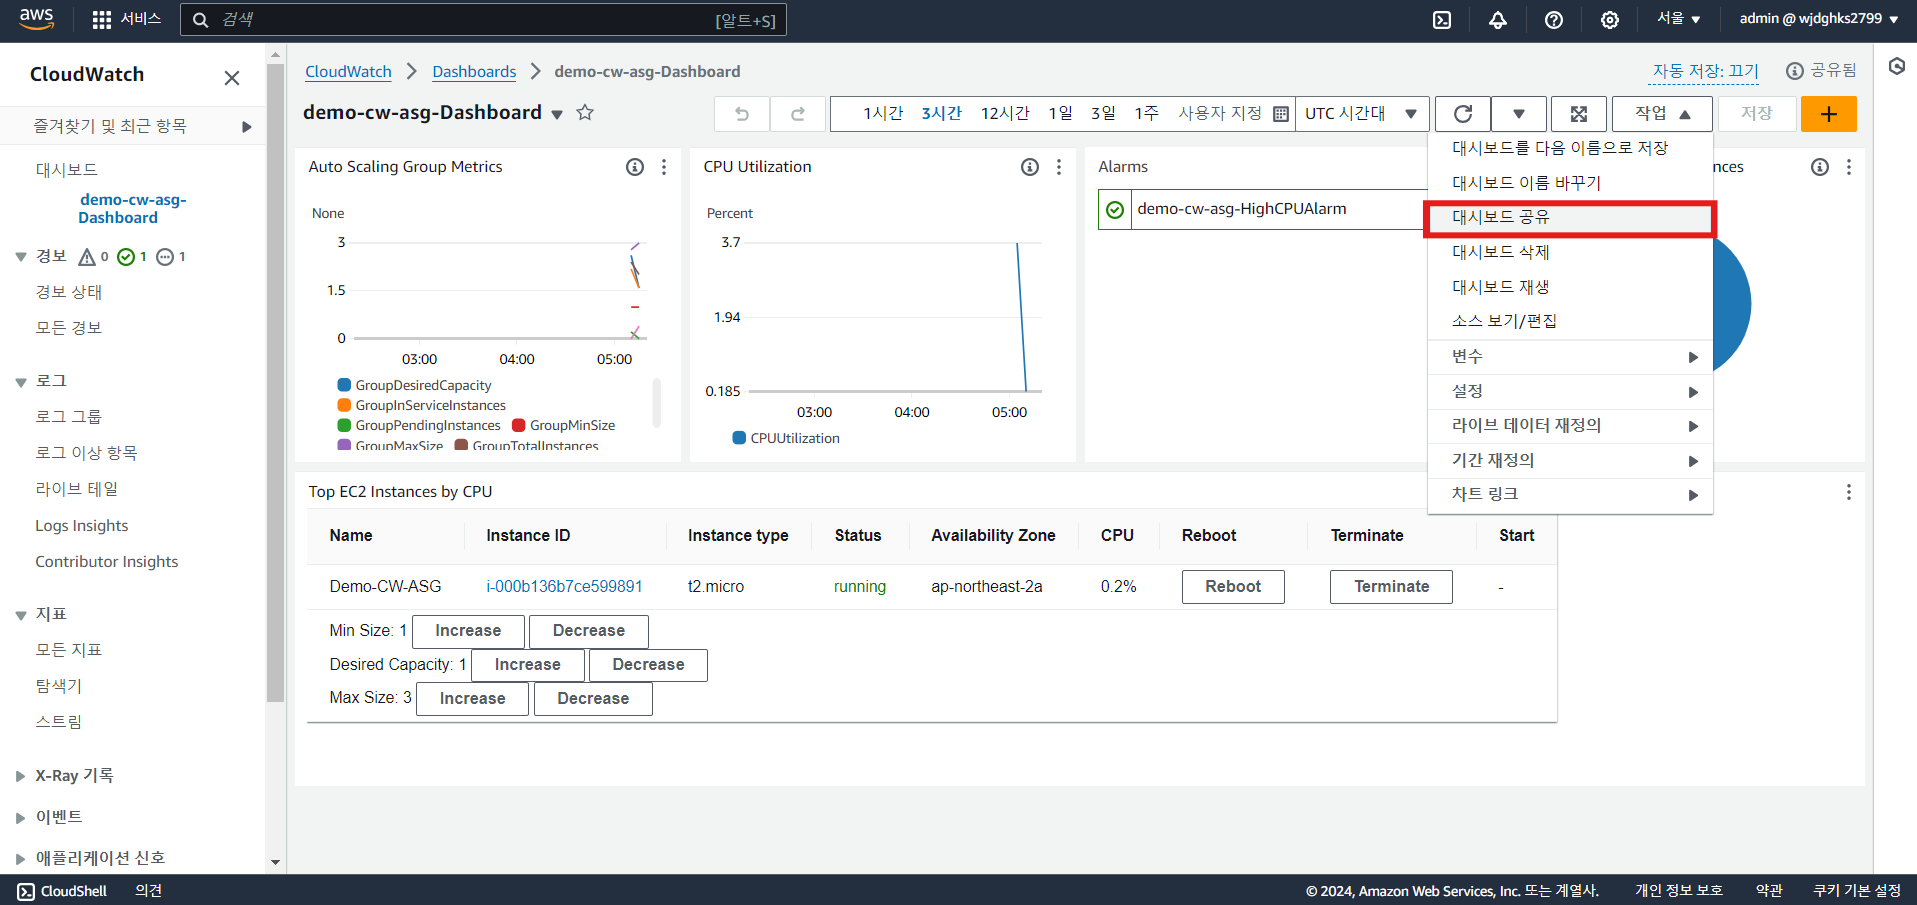The image size is (1917, 905).
Task: Undo the last dashboard change
Action: click(742, 114)
